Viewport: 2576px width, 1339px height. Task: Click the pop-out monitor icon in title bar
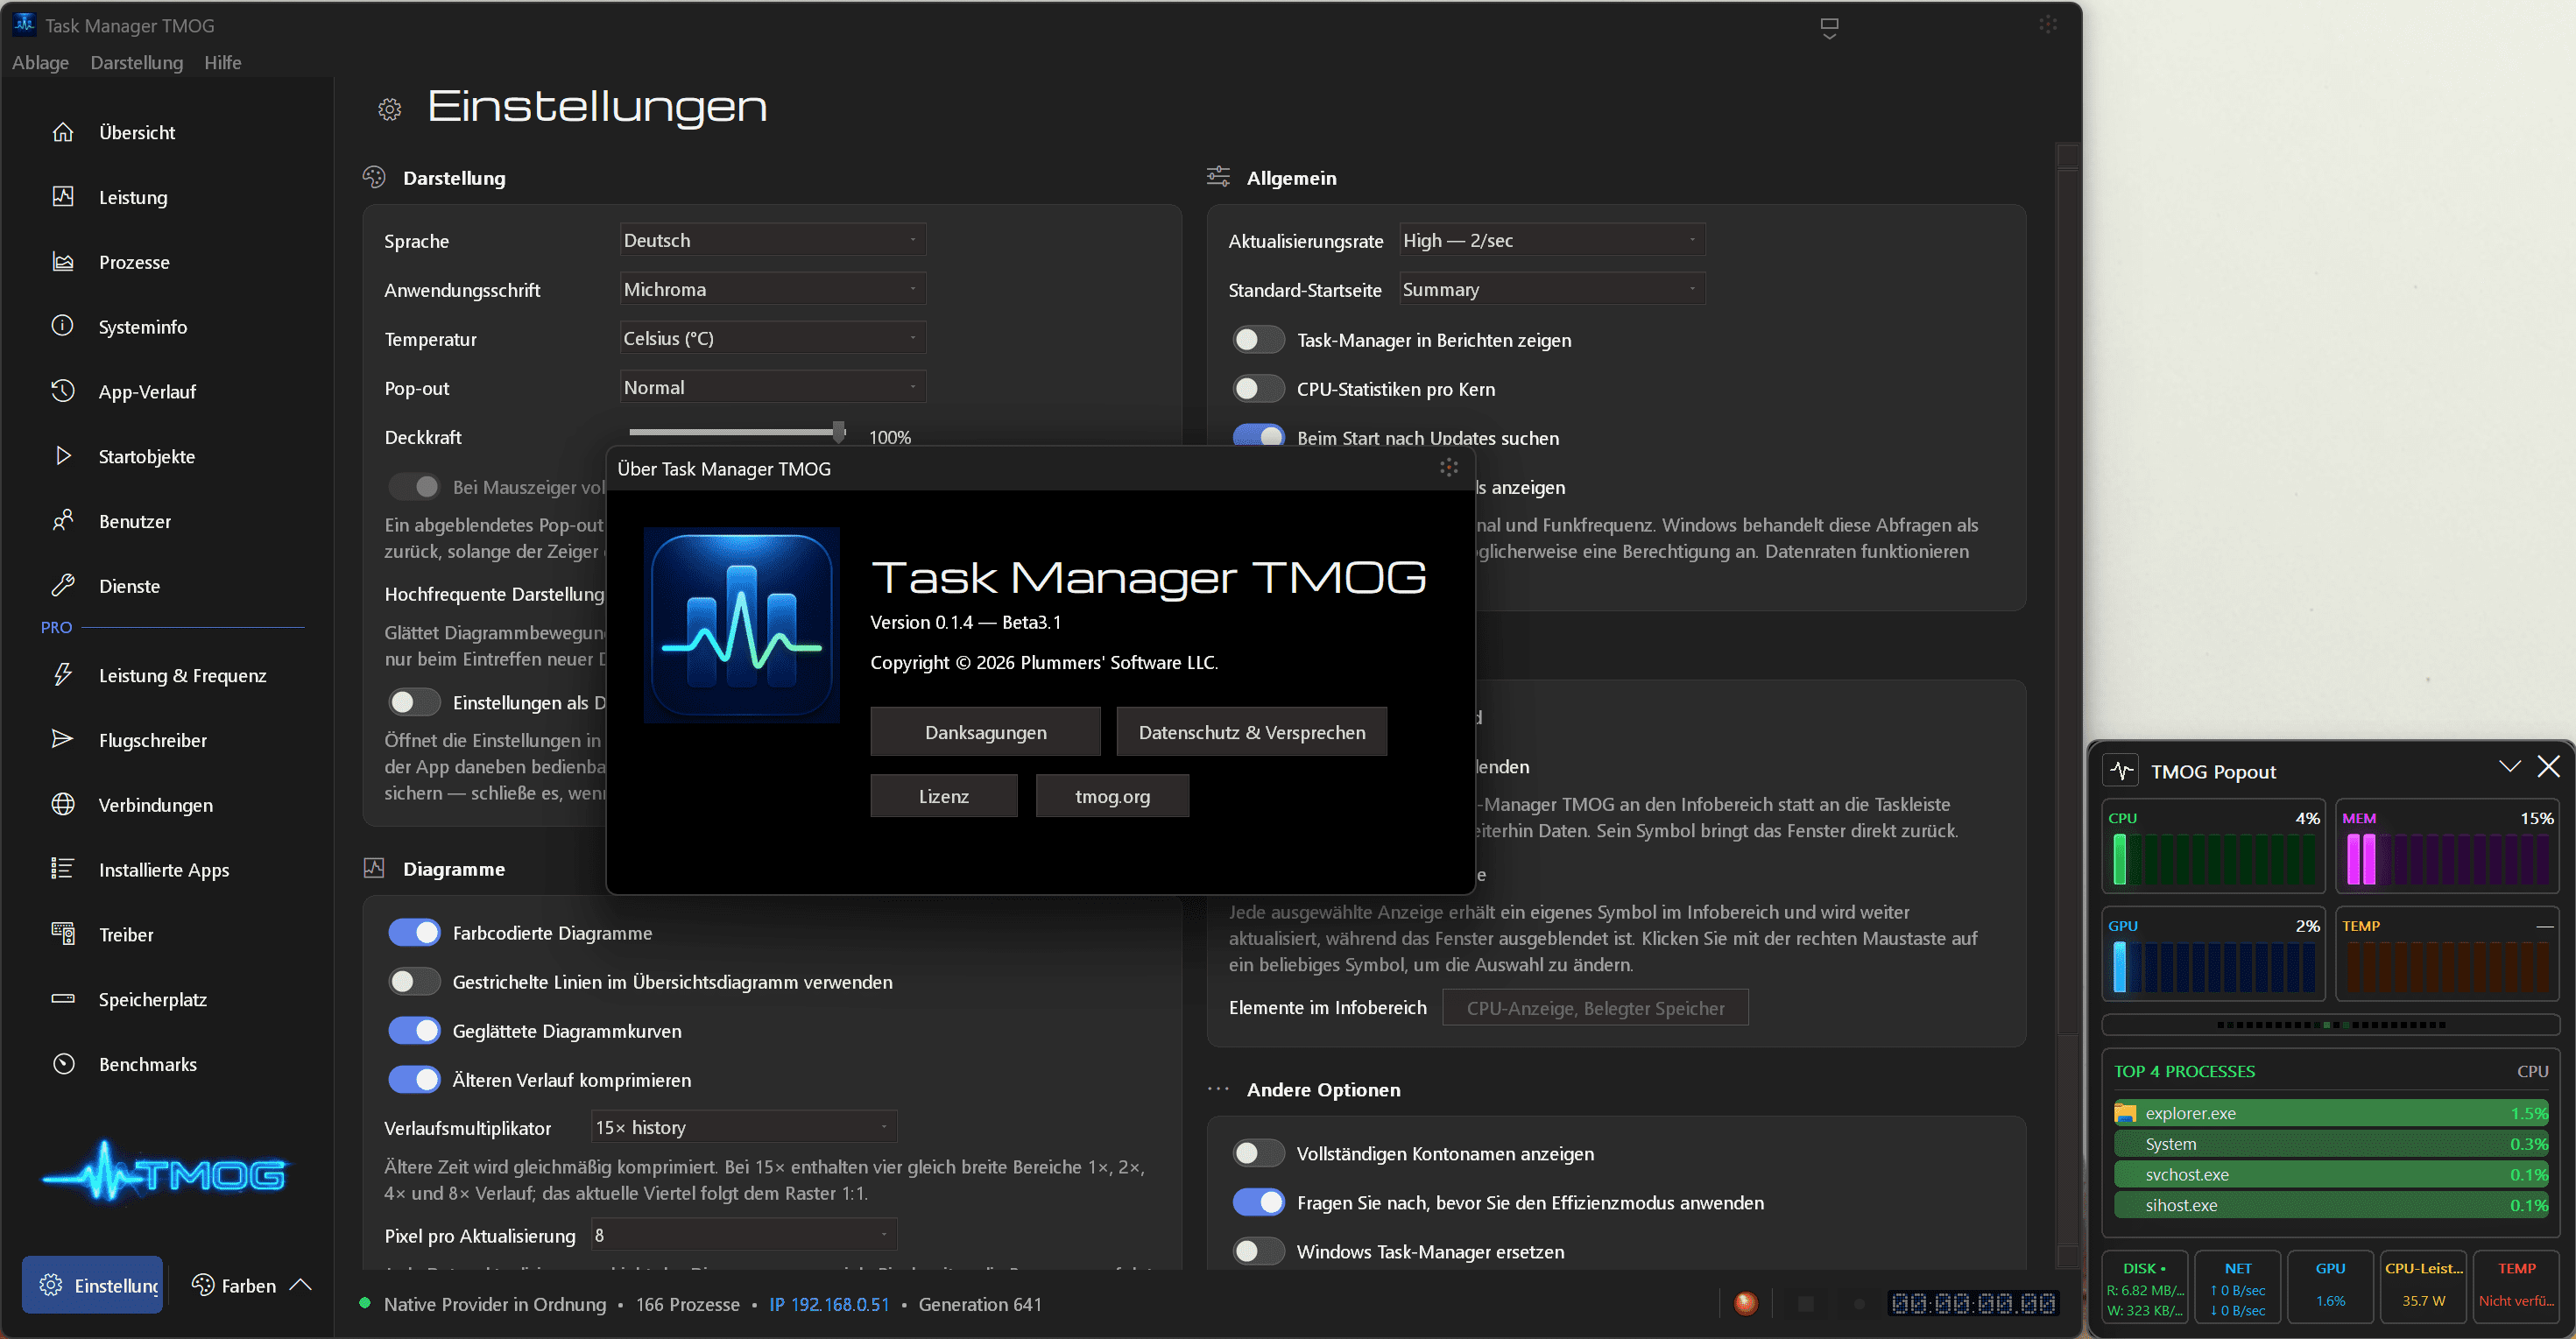point(1829,27)
